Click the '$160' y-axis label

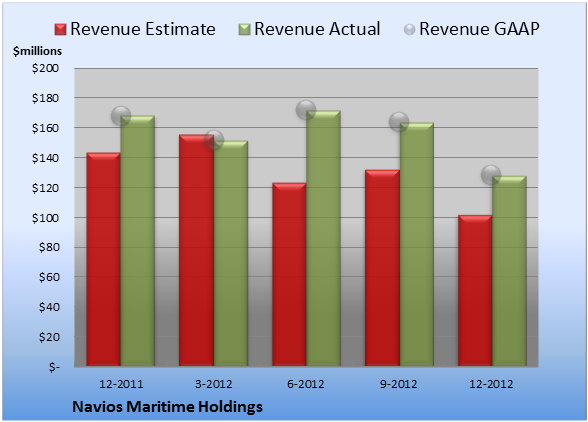coord(45,128)
